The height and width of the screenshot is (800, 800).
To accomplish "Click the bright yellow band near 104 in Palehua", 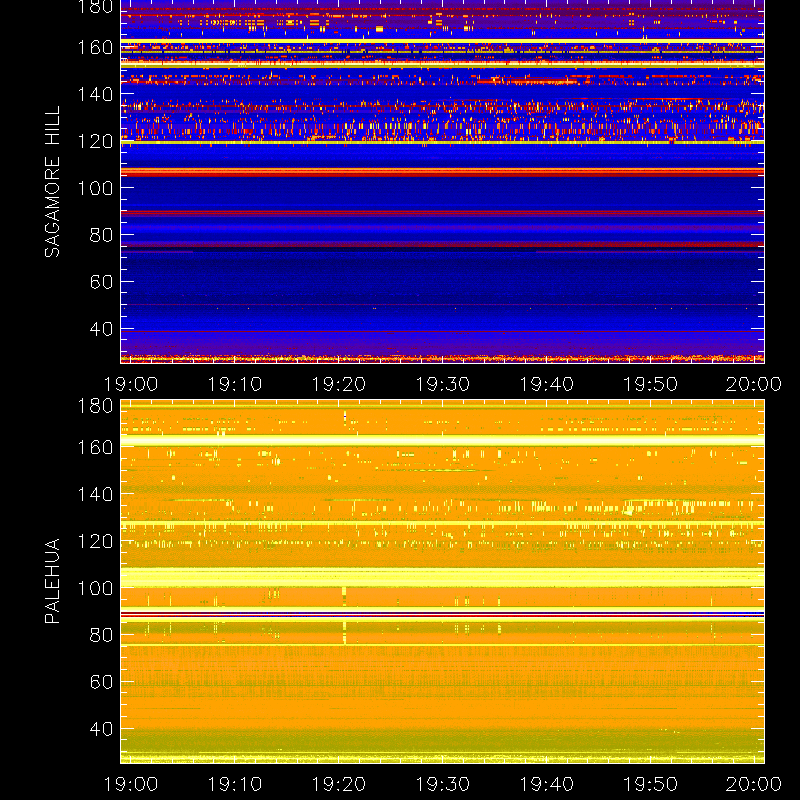I will pyautogui.click(x=442, y=578).
